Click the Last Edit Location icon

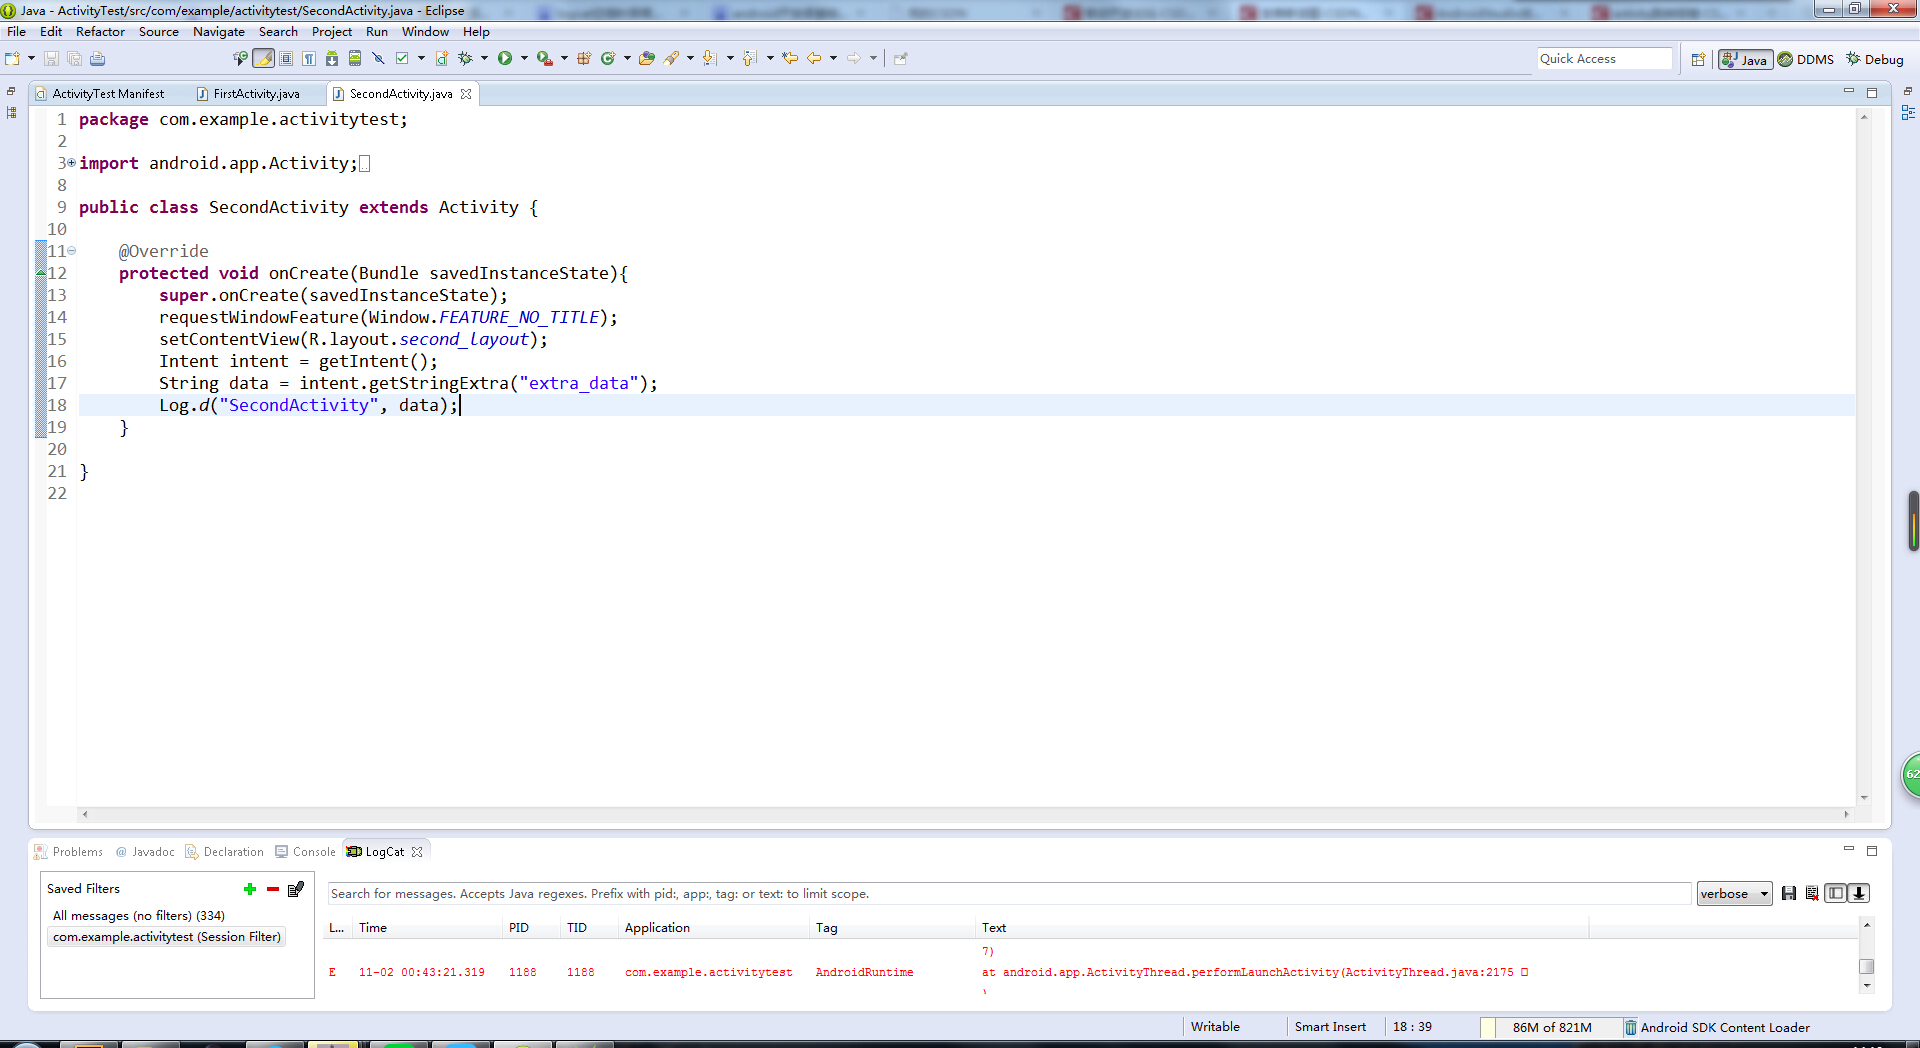[x=790, y=59]
